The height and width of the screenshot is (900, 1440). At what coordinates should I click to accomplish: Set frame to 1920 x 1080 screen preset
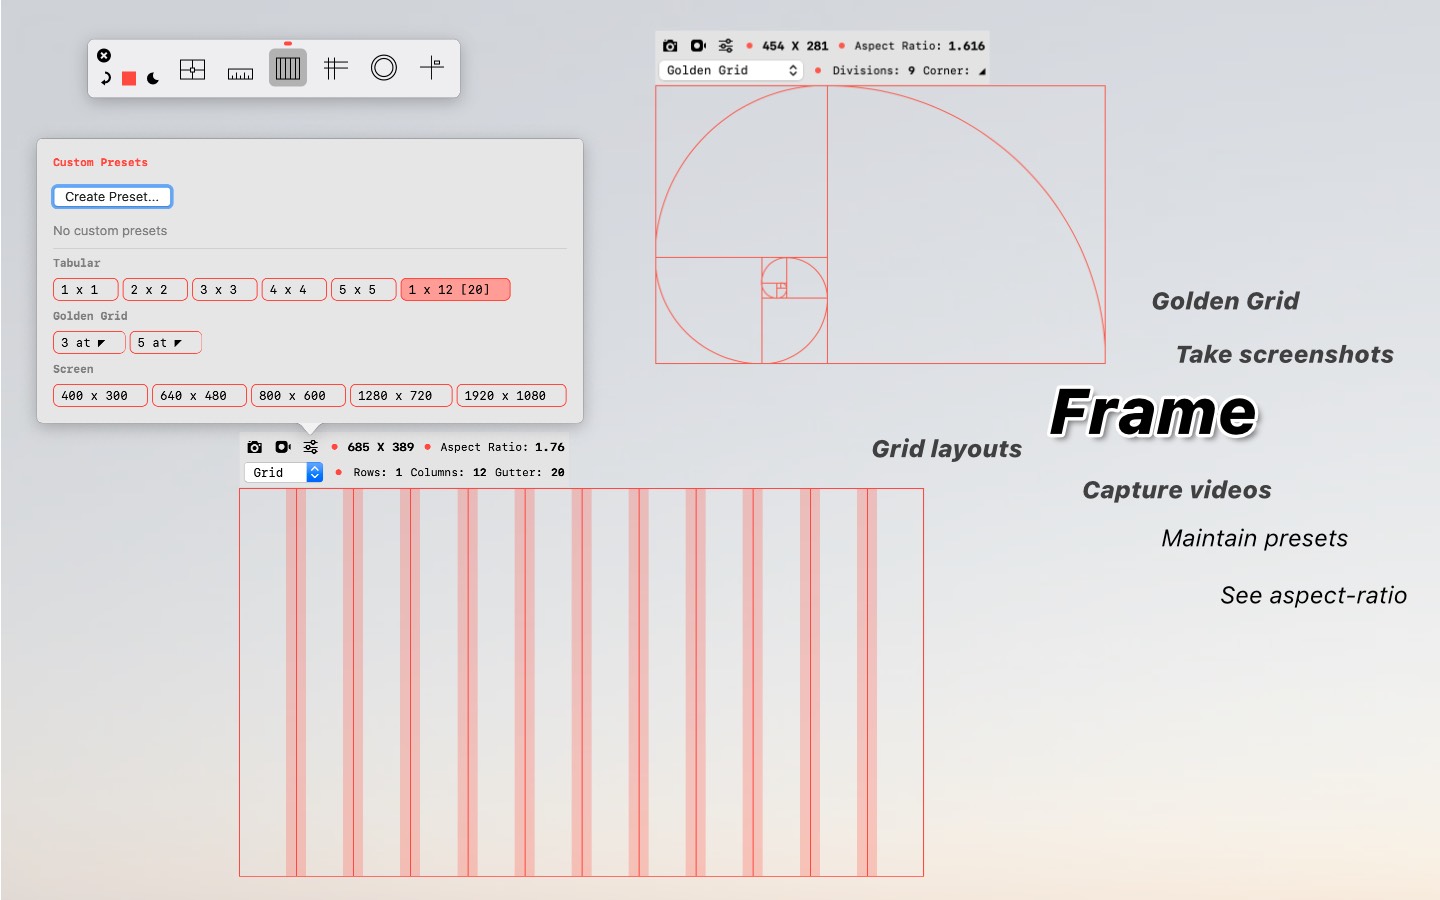512,396
